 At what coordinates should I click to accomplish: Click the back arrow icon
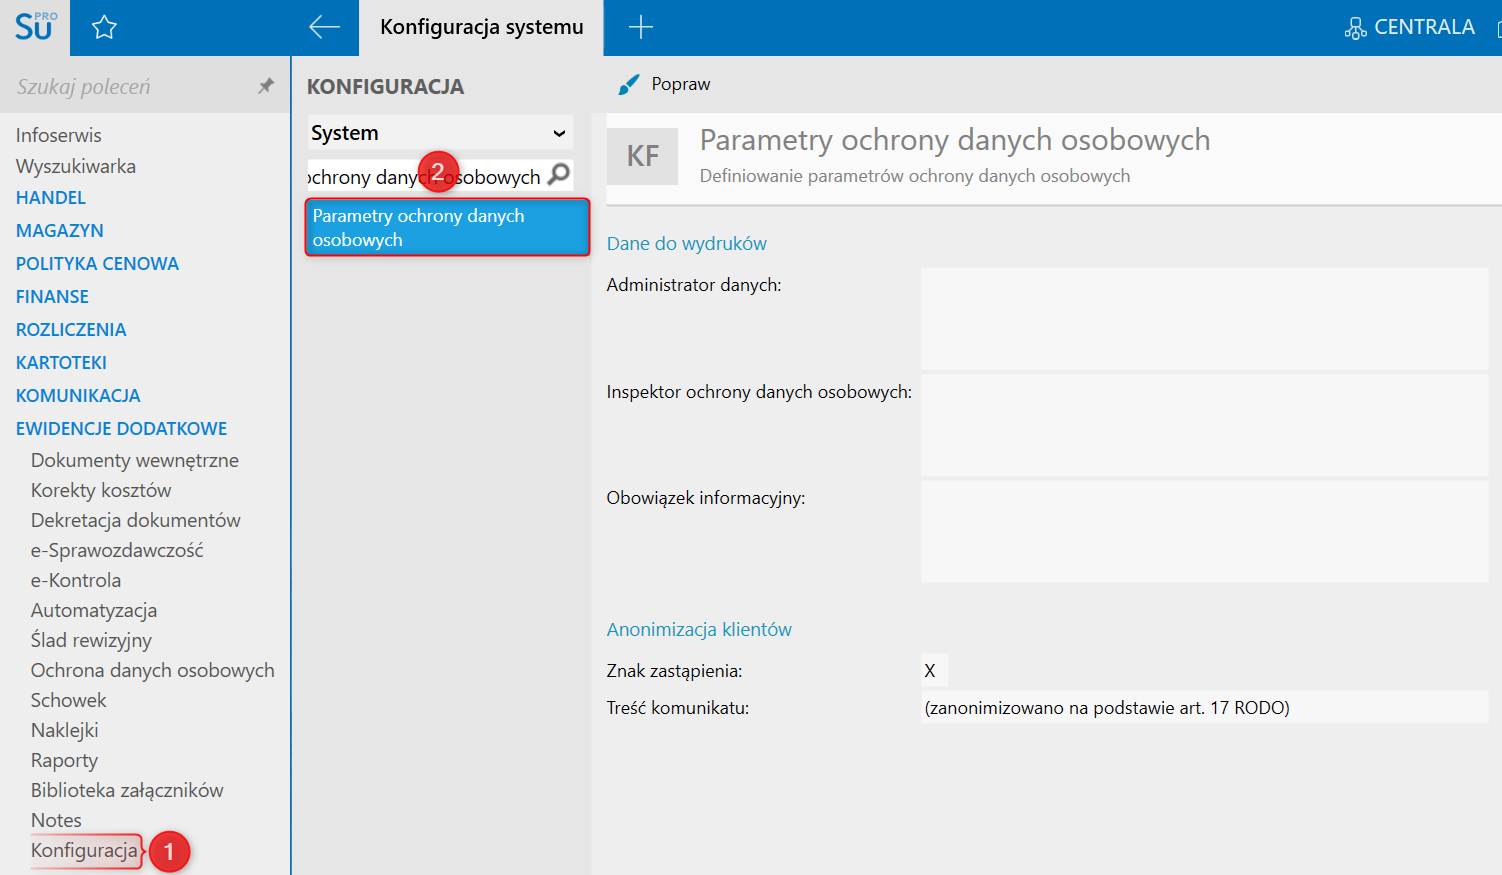pos(324,27)
